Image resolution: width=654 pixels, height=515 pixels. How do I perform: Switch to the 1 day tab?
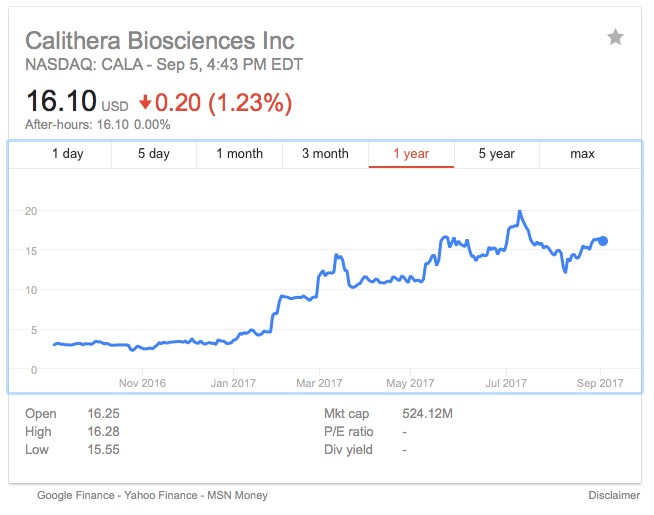pyautogui.click(x=68, y=154)
